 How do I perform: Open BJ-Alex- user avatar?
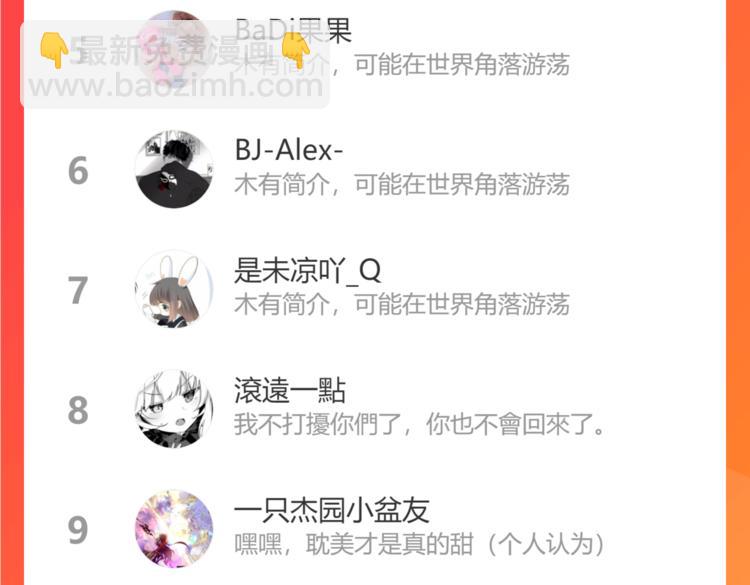pos(174,169)
